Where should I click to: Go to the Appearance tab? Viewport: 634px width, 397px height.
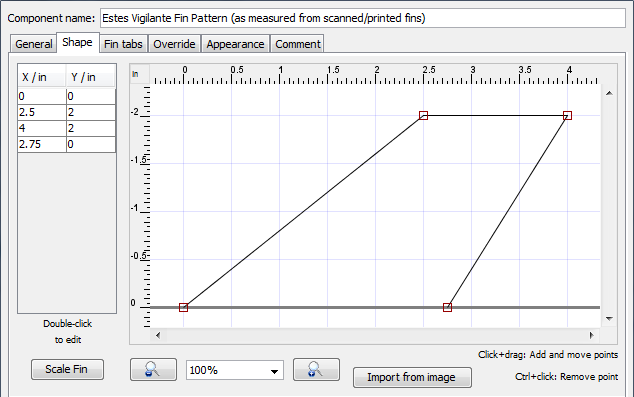tap(235, 44)
